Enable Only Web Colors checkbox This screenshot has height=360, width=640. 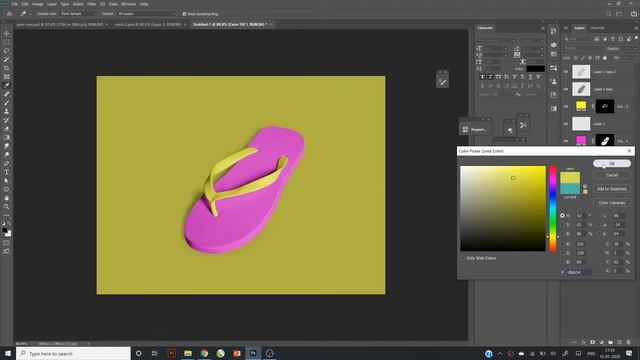(463, 258)
